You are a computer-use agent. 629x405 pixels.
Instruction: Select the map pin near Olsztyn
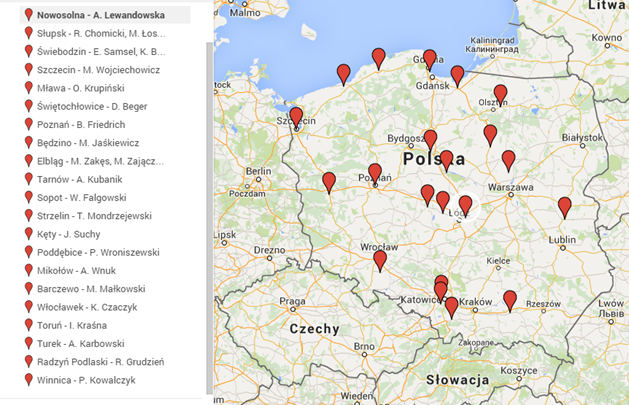point(500,94)
